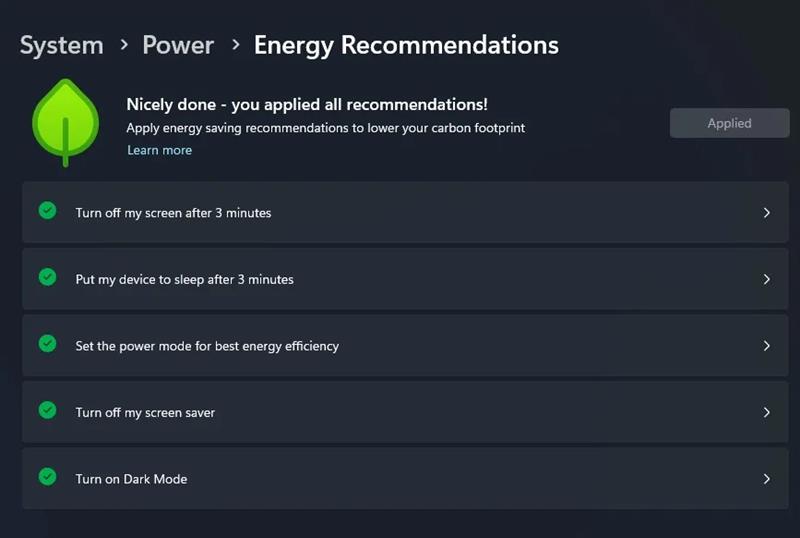This screenshot has height=538, width=800.
Task: Navigate to Power in breadcrumb
Action: [178, 46]
